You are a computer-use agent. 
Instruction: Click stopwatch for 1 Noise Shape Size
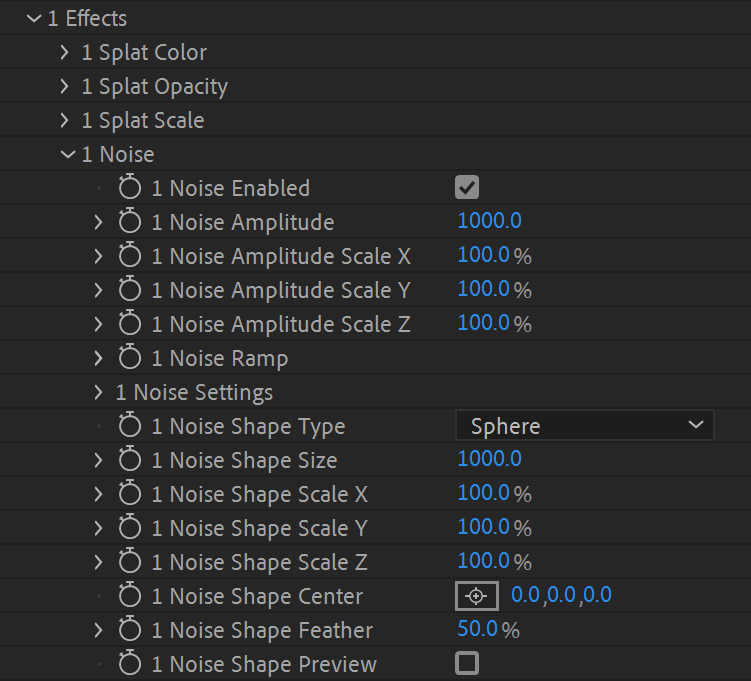pos(130,460)
